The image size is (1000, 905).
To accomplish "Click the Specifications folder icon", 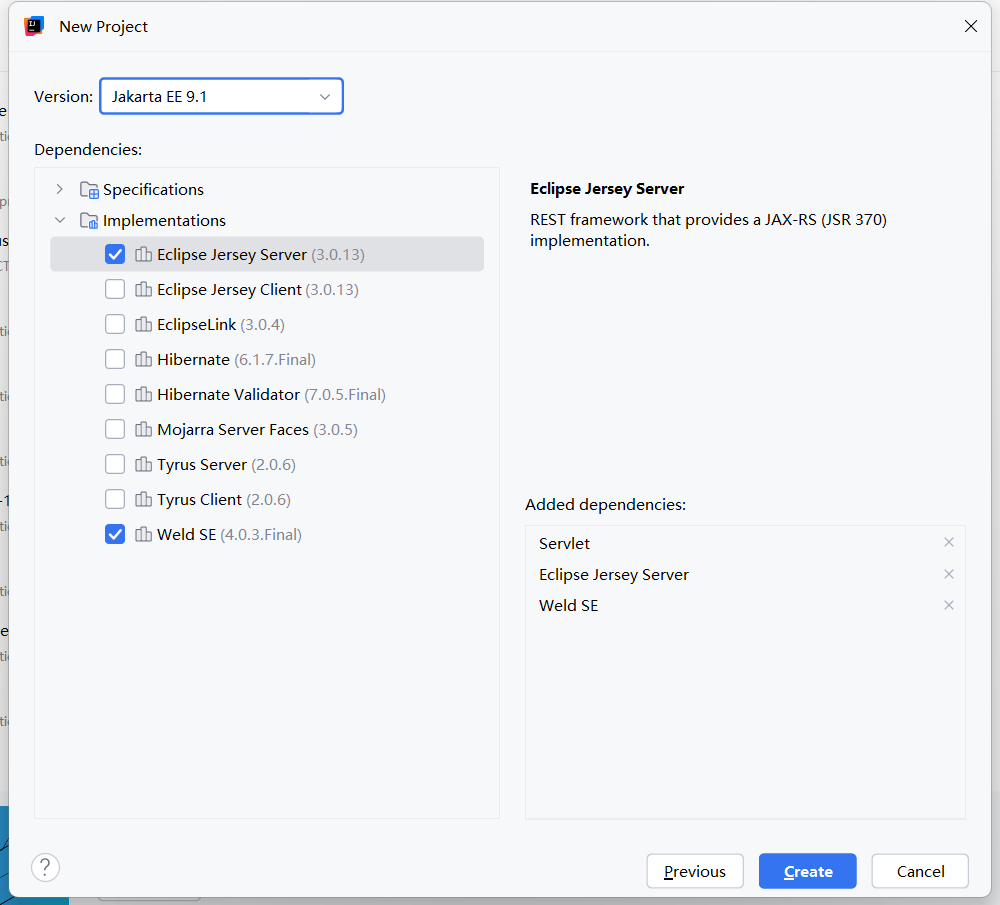I will tap(89, 190).
